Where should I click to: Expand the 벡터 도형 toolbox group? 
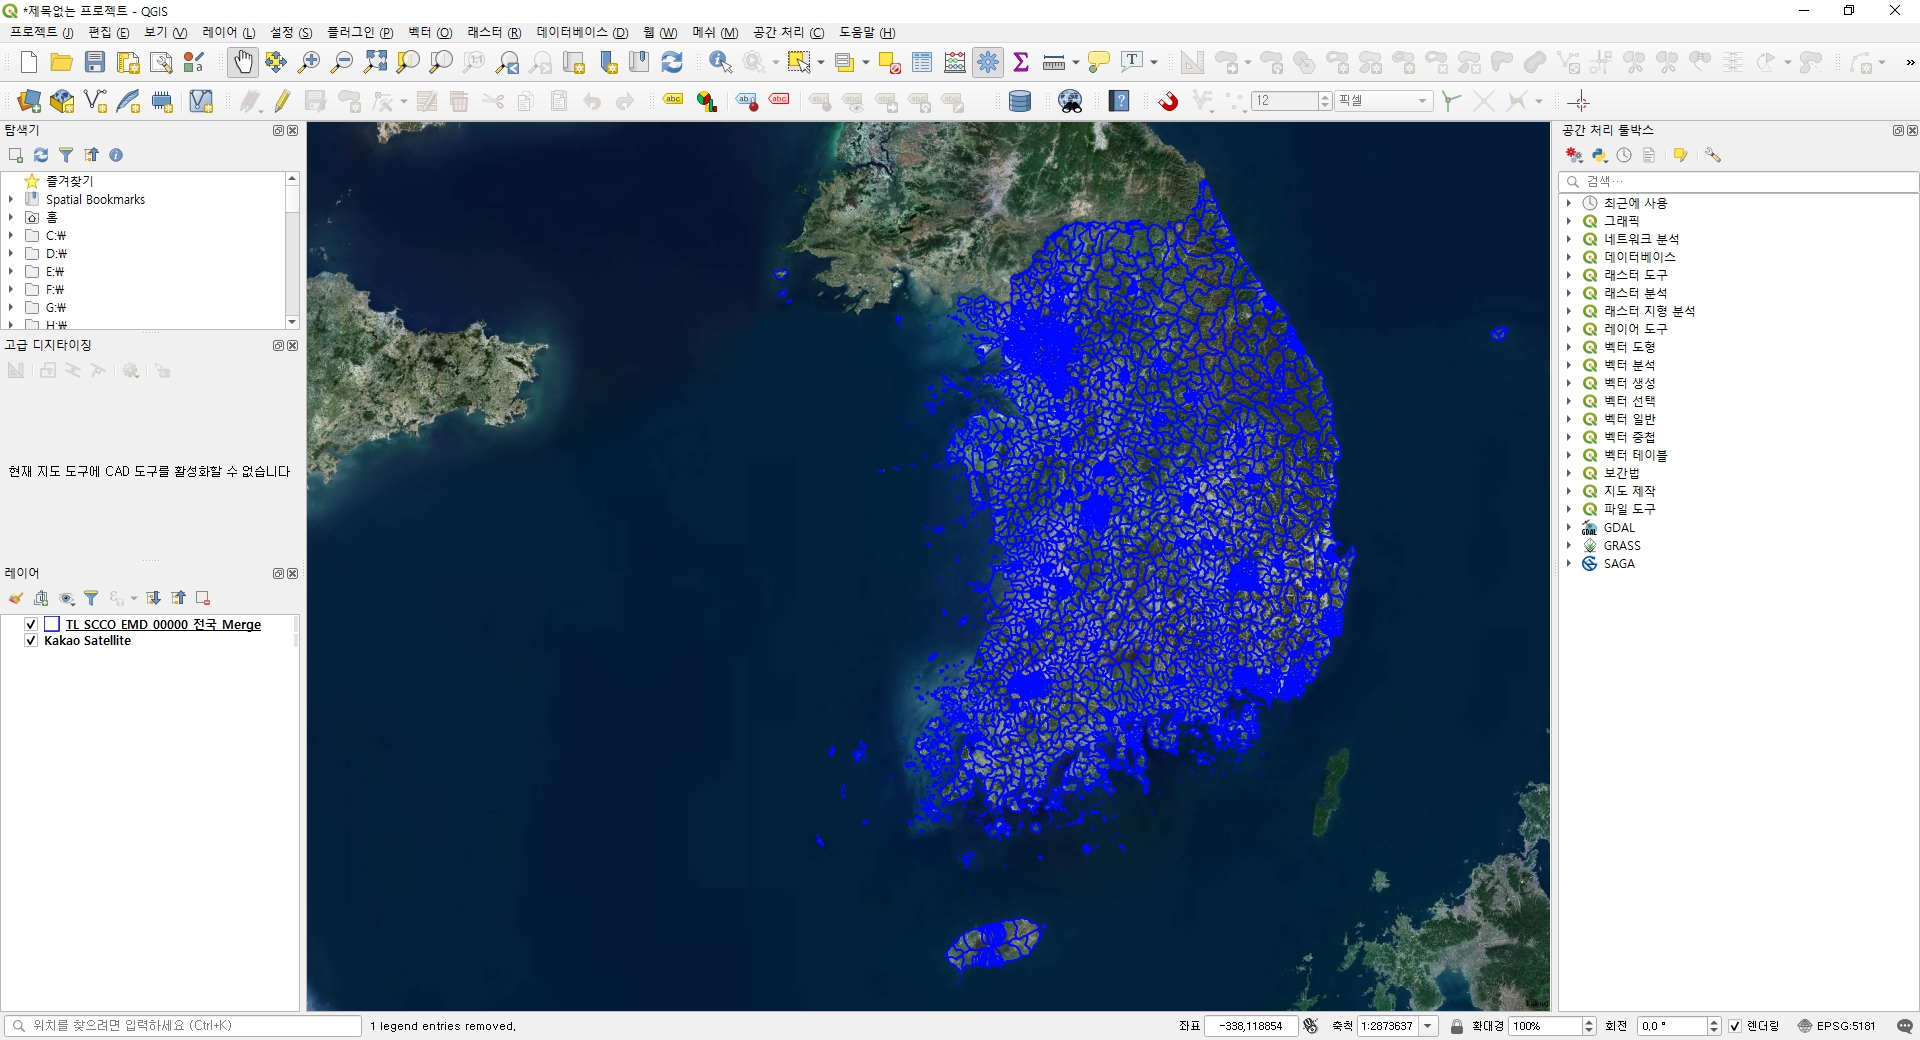pos(1569,347)
